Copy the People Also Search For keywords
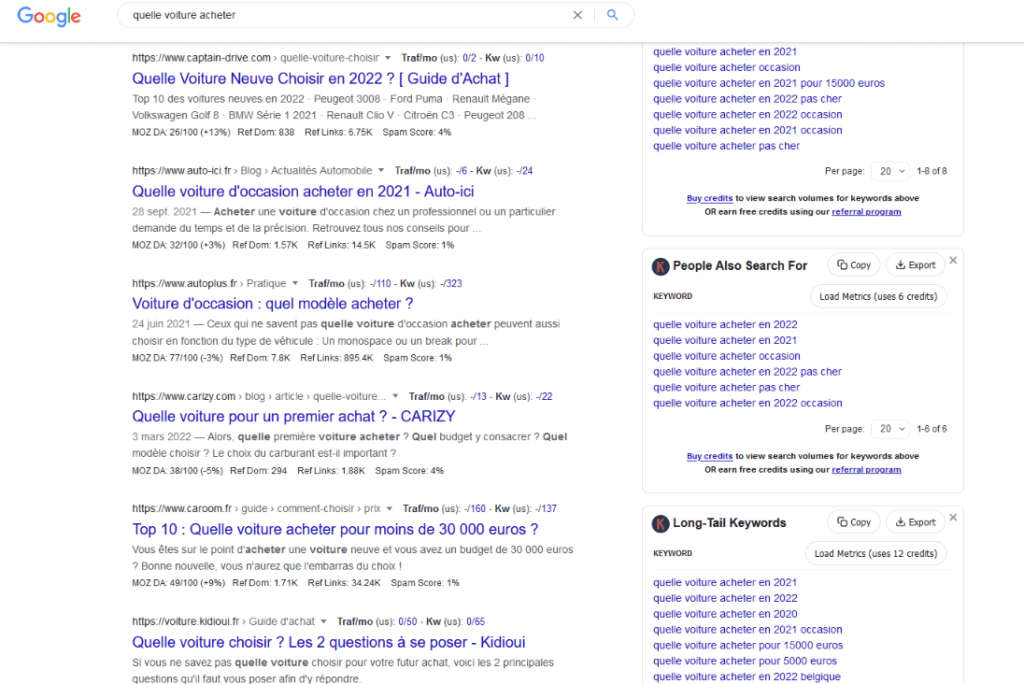 854,265
